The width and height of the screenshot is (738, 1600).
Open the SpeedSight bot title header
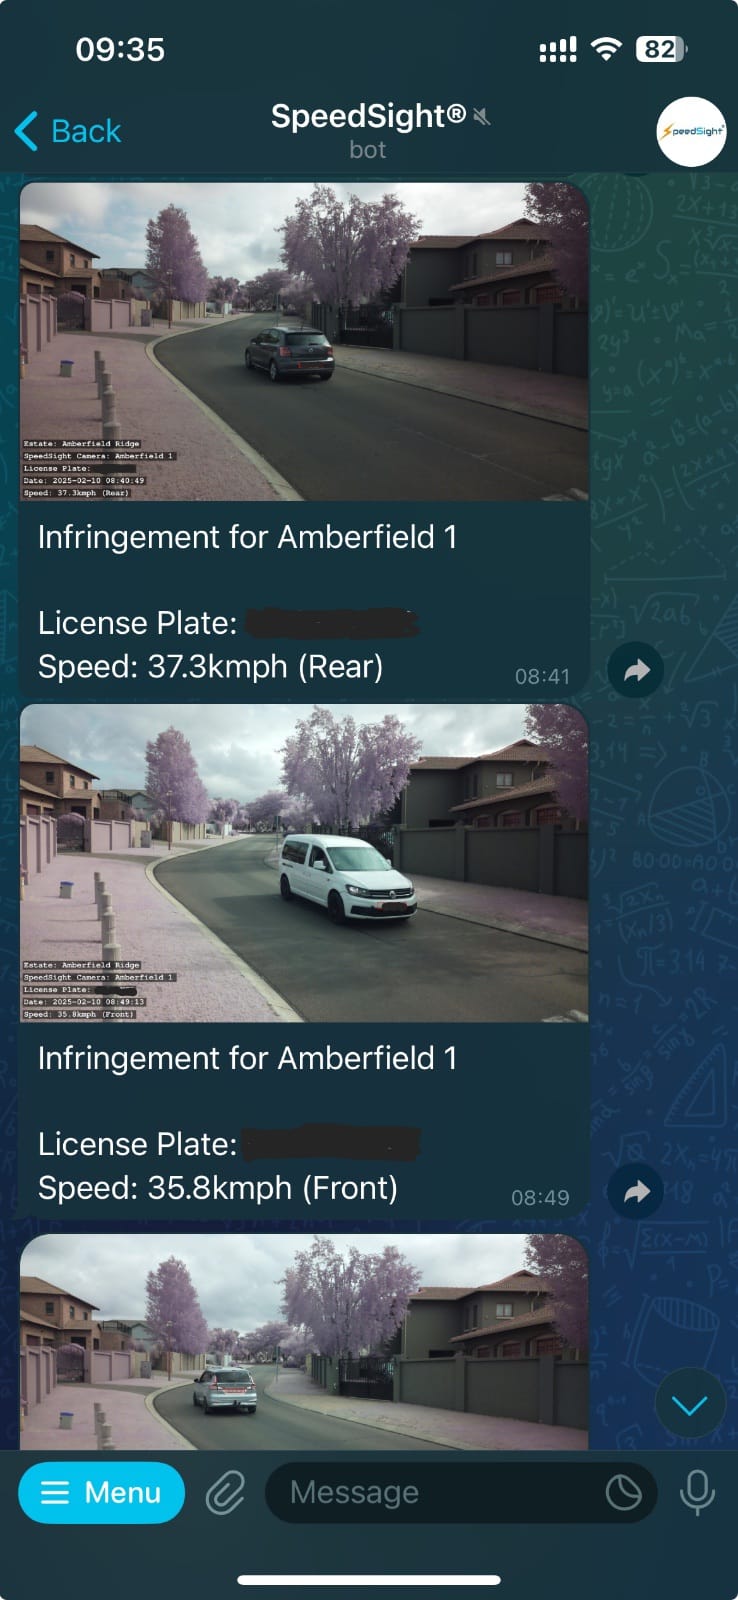368,117
